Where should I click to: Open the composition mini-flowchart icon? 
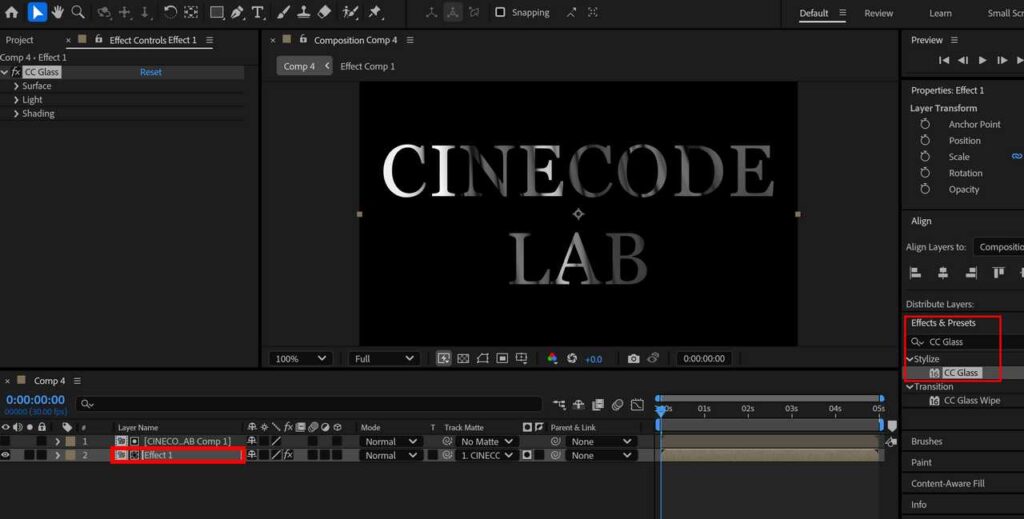pyautogui.click(x=560, y=405)
